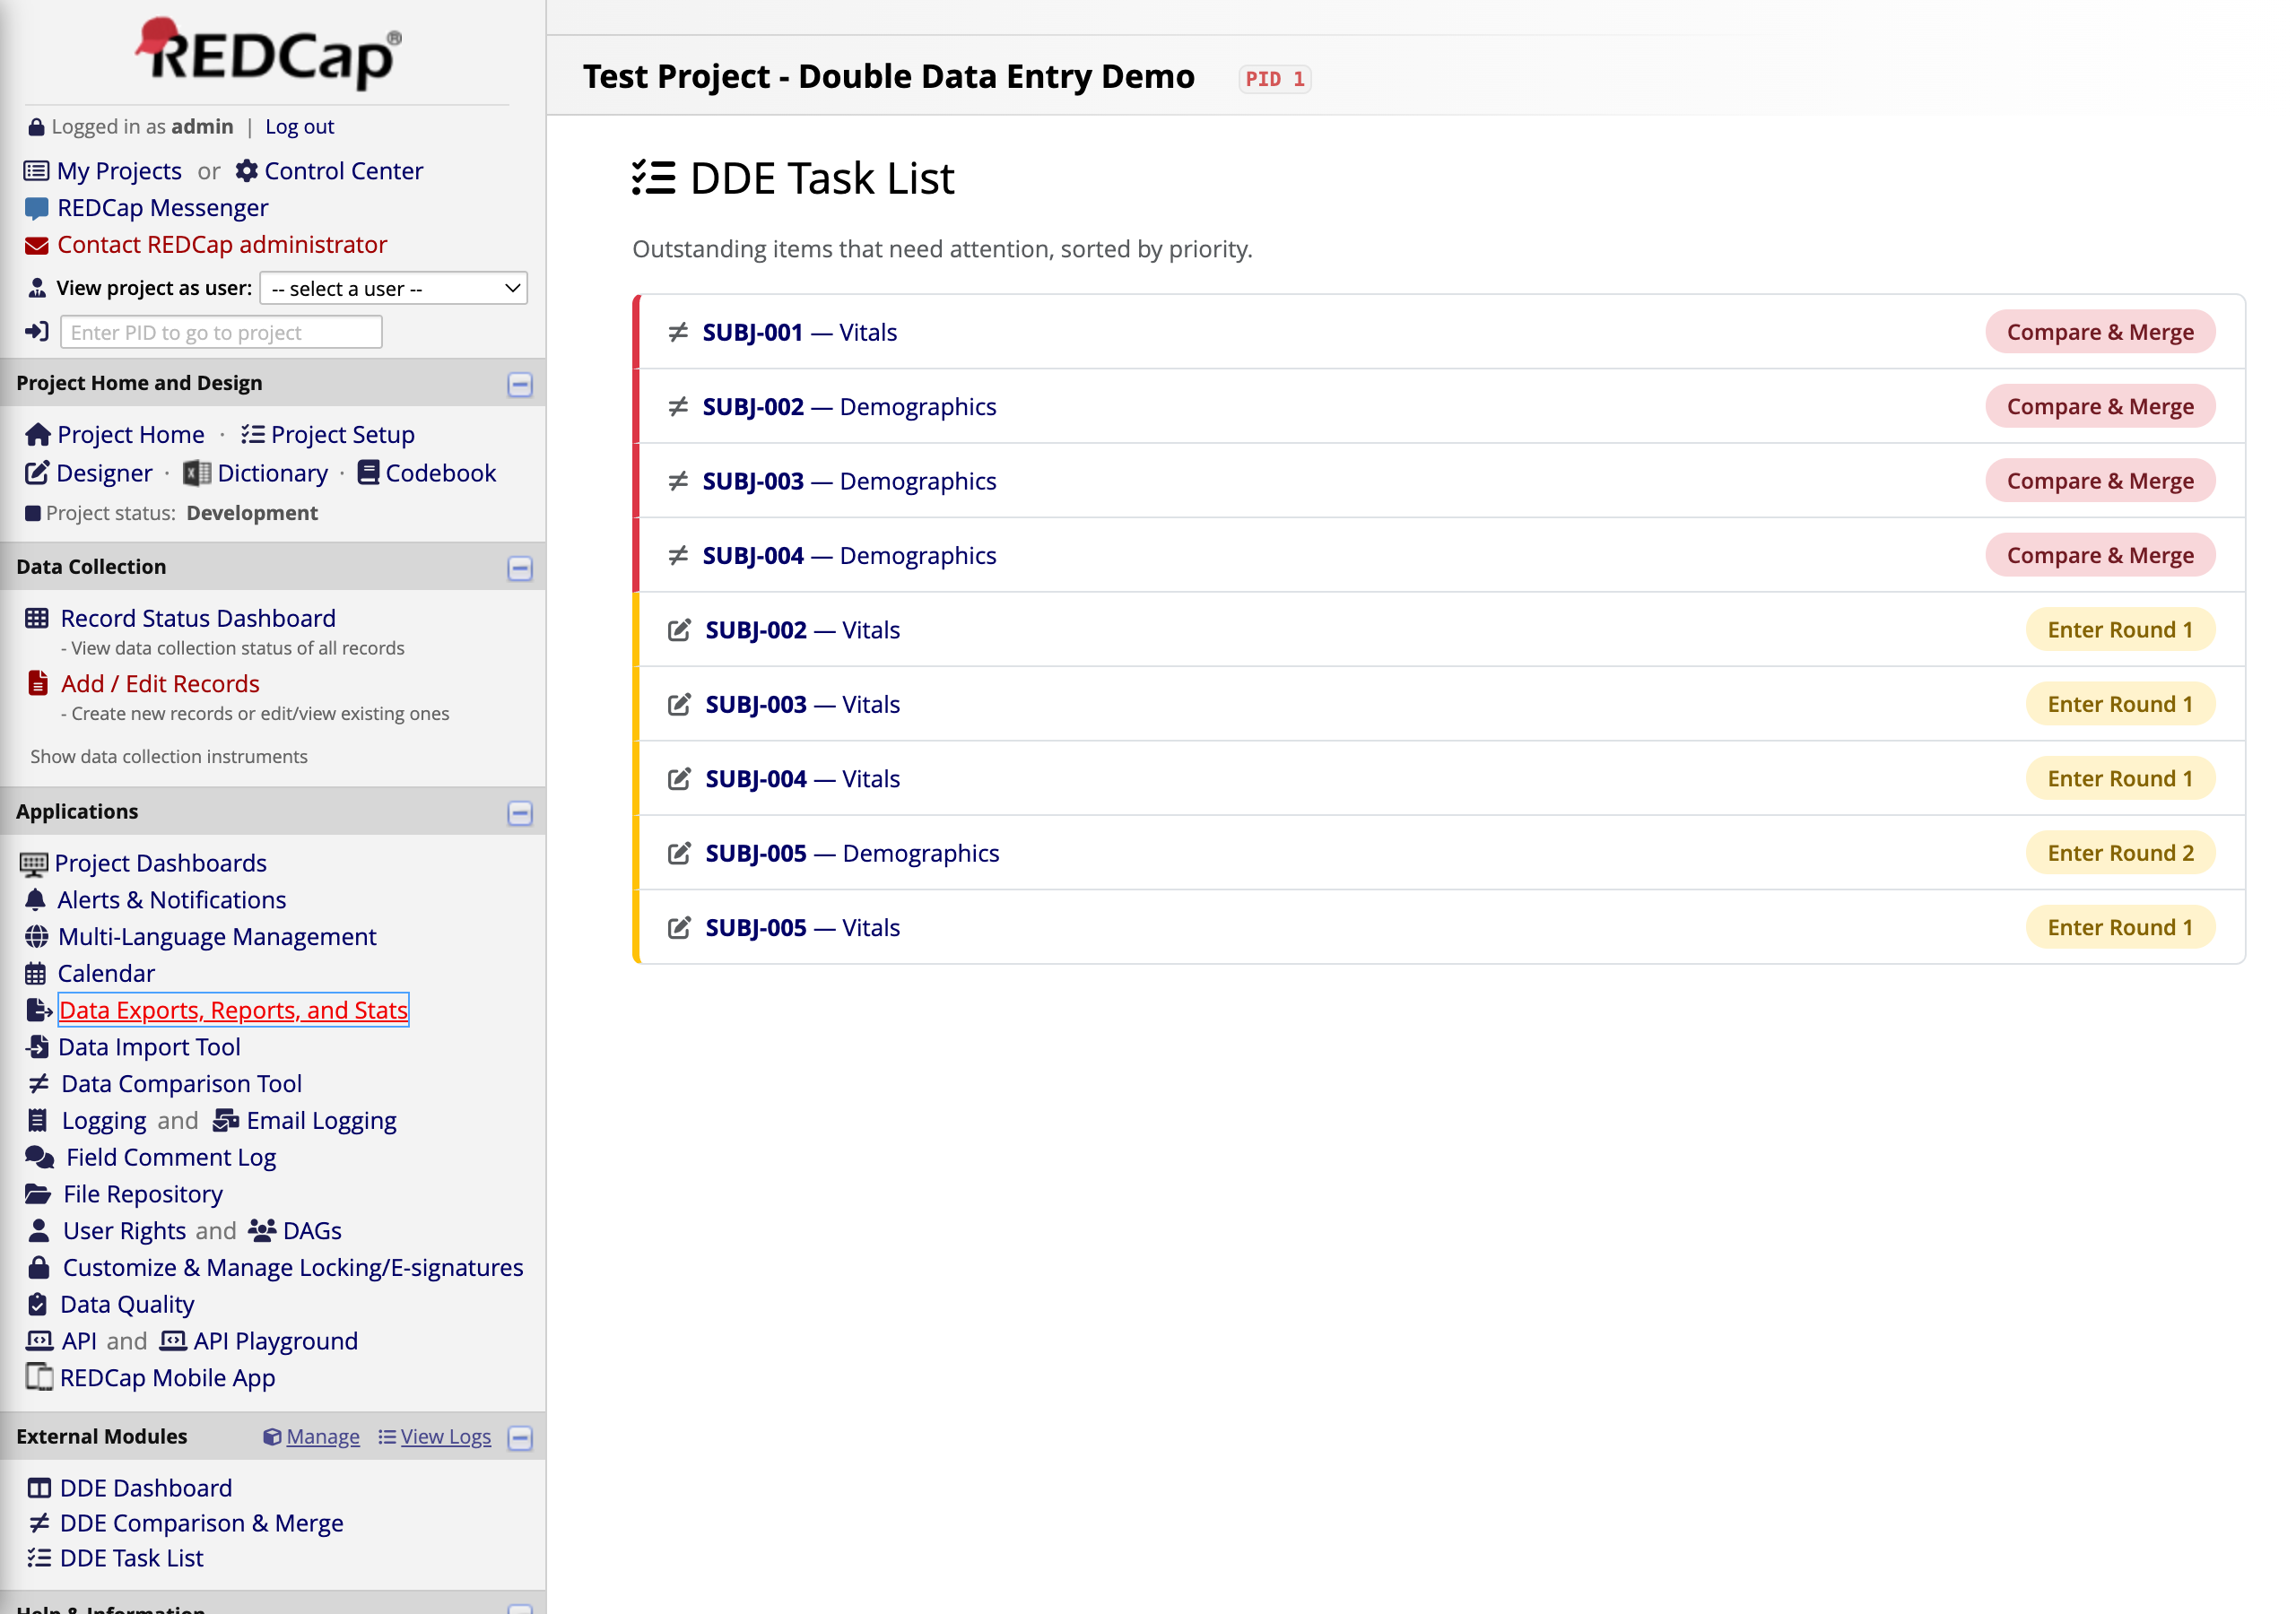The width and height of the screenshot is (2296, 1614).
Task: Click the not-equal icon beside SUBJ-002 Demographics
Action: [678, 406]
